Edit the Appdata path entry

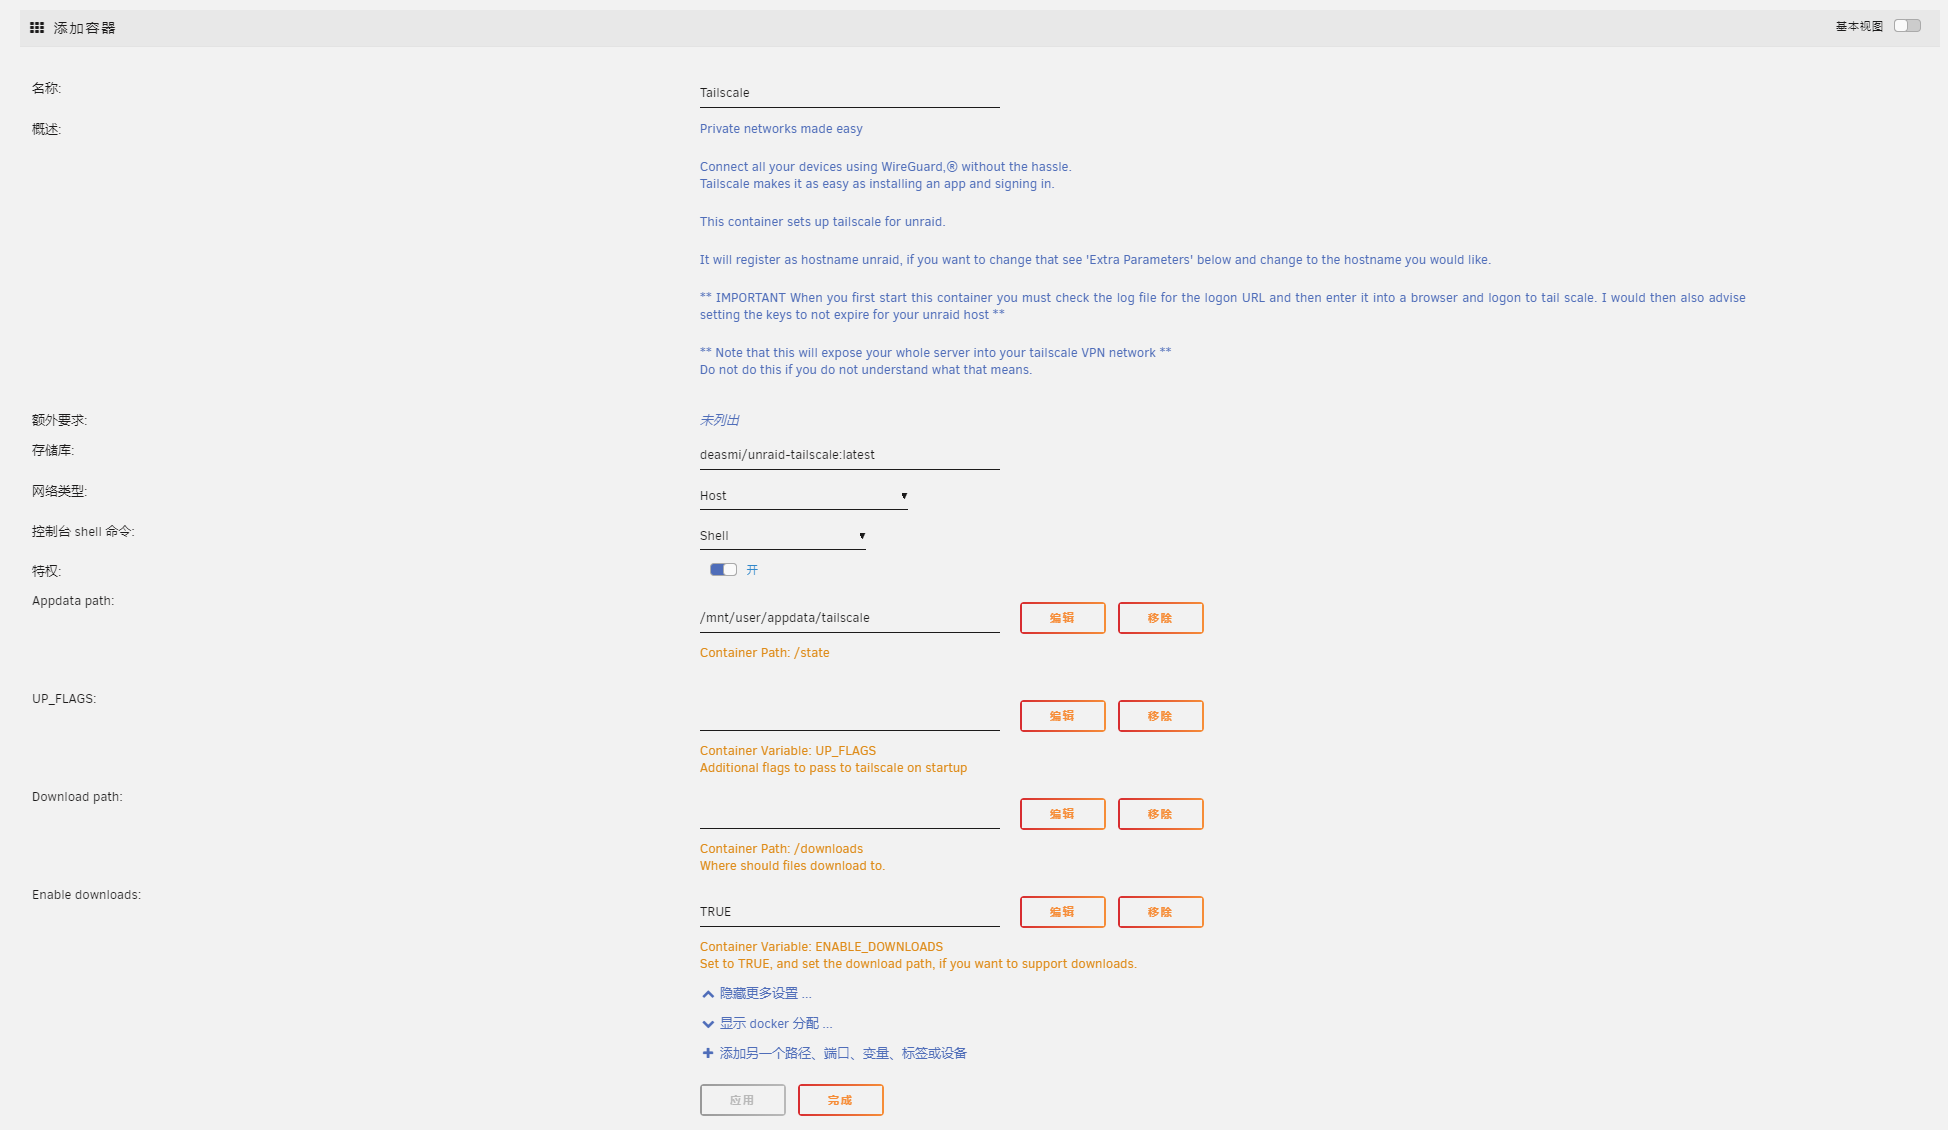tap(1062, 618)
